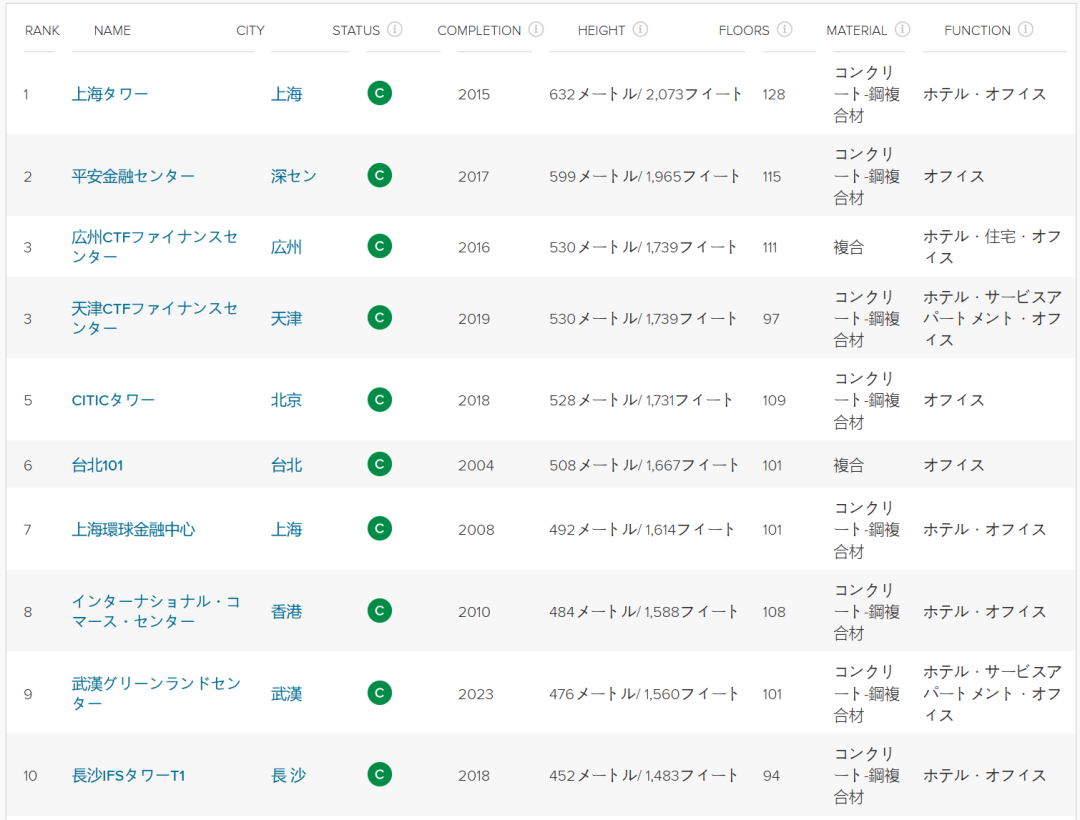
Task: Open the 広州 city link
Action: click(x=287, y=247)
